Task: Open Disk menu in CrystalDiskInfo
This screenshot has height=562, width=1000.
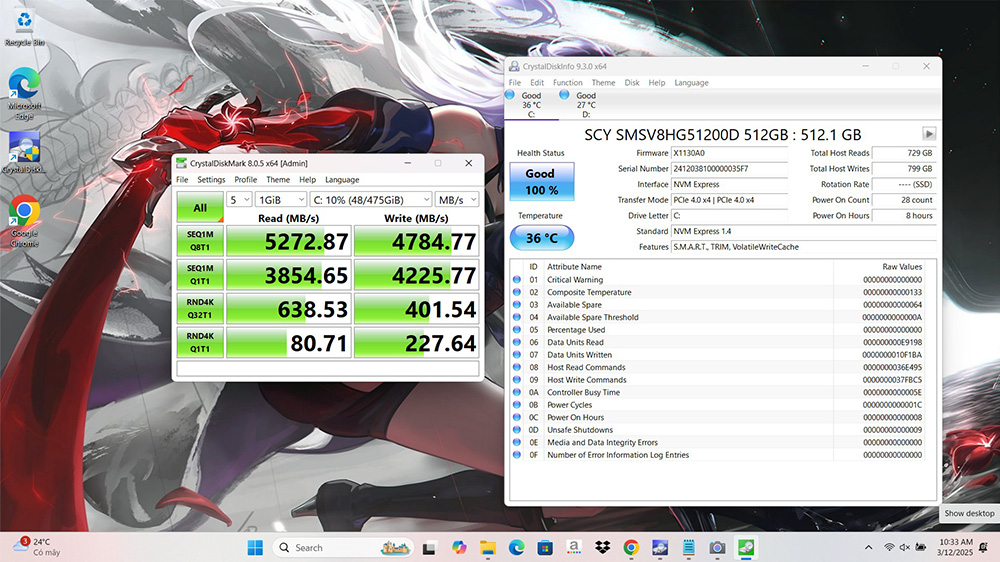Action: click(x=632, y=83)
